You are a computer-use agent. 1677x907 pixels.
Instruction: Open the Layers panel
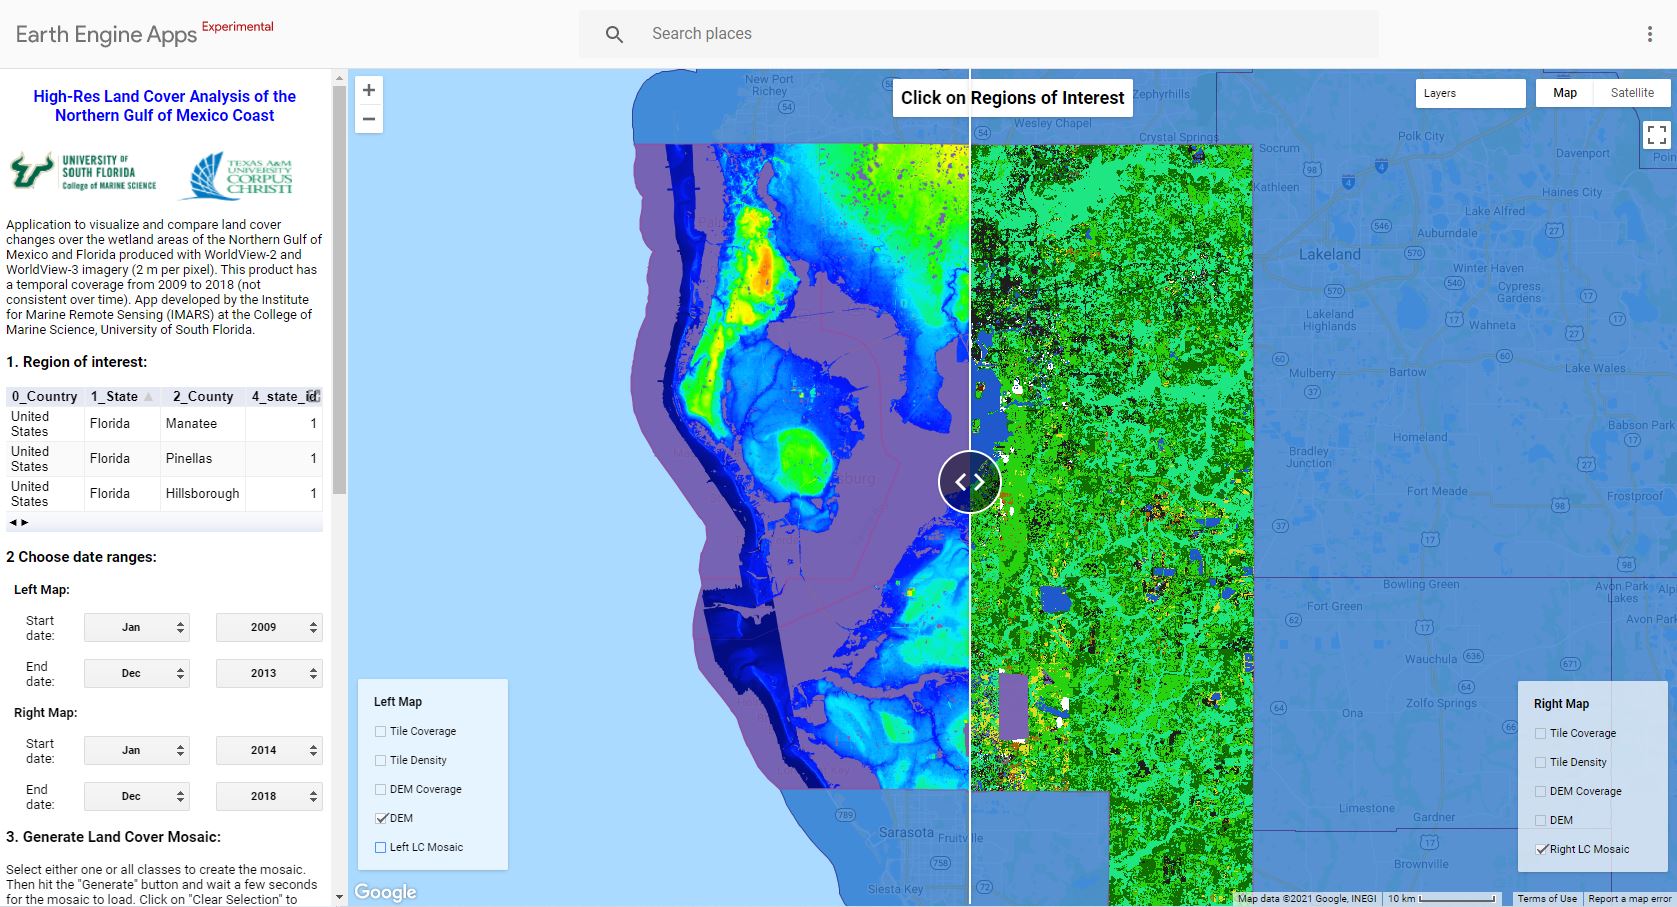(x=1470, y=93)
